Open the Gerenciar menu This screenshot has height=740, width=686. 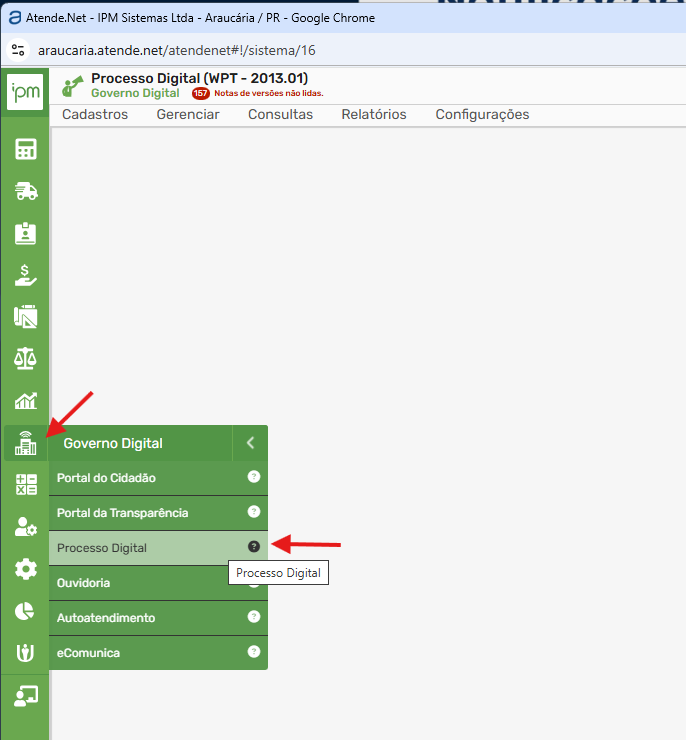[188, 115]
